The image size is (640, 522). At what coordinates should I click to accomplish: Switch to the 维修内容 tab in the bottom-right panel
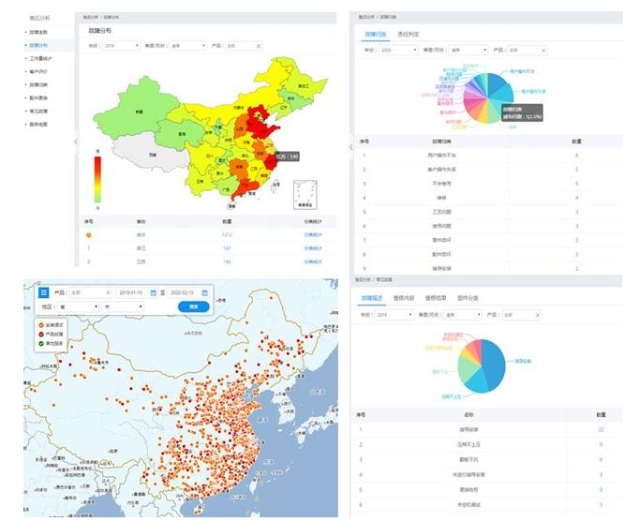pyautogui.click(x=405, y=298)
